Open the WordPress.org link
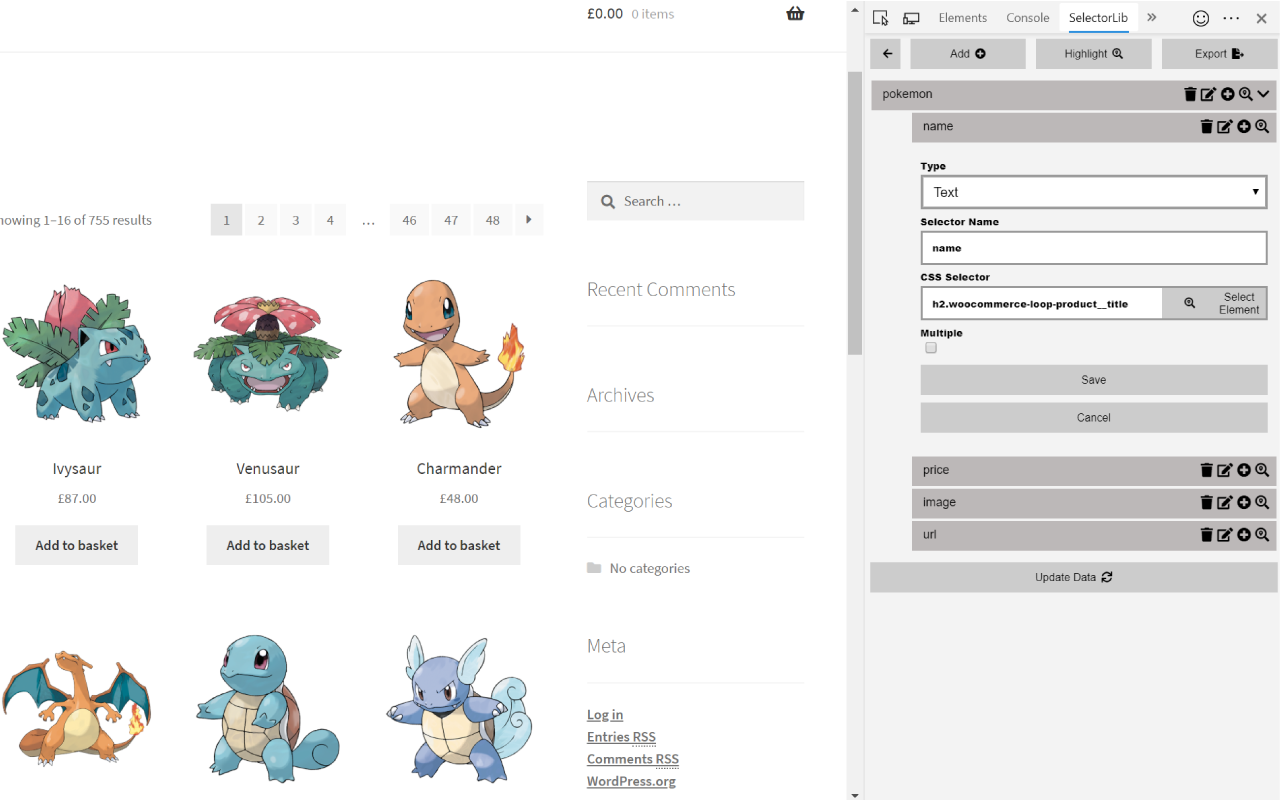 click(x=631, y=781)
